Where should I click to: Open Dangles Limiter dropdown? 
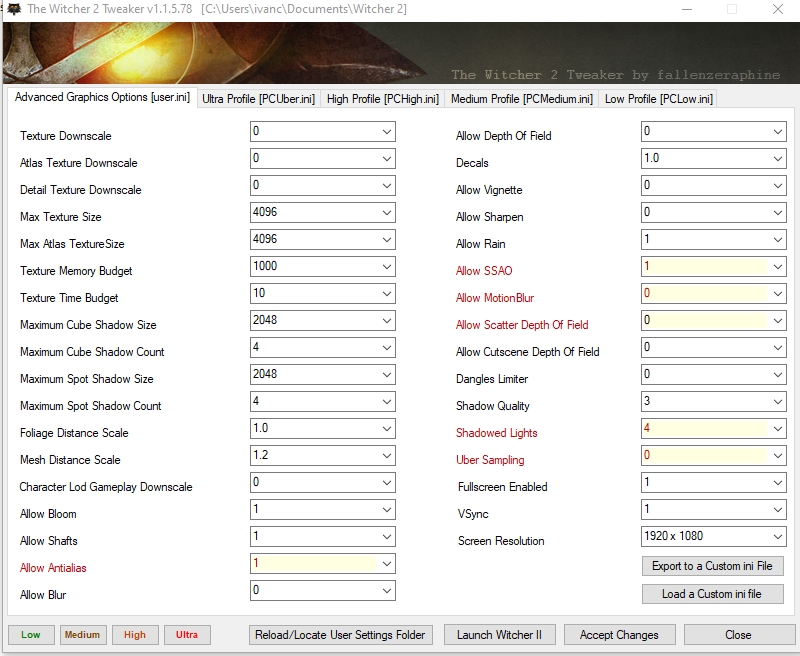(713, 375)
